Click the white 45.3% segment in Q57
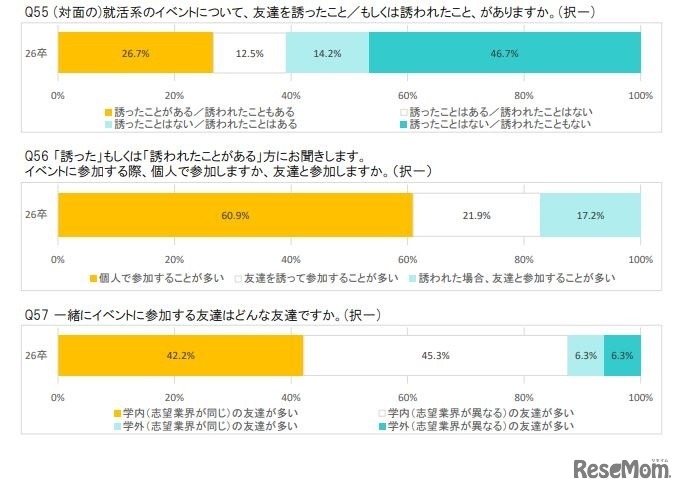This screenshot has width=684, height=492. [435, 354]
